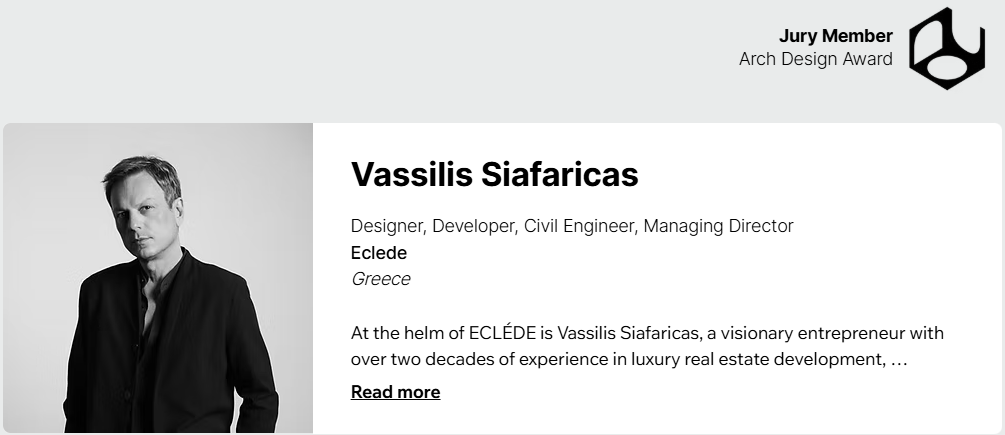
Task: Click the Arch Design Award hexagon logo
Action: pyautogui.click(x=947, y=49)
